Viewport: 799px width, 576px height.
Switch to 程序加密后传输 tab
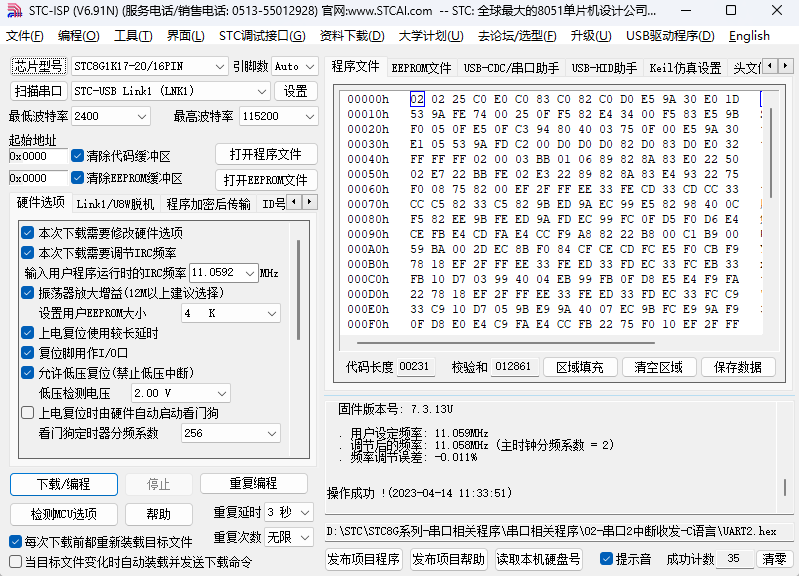pos(208,204)
